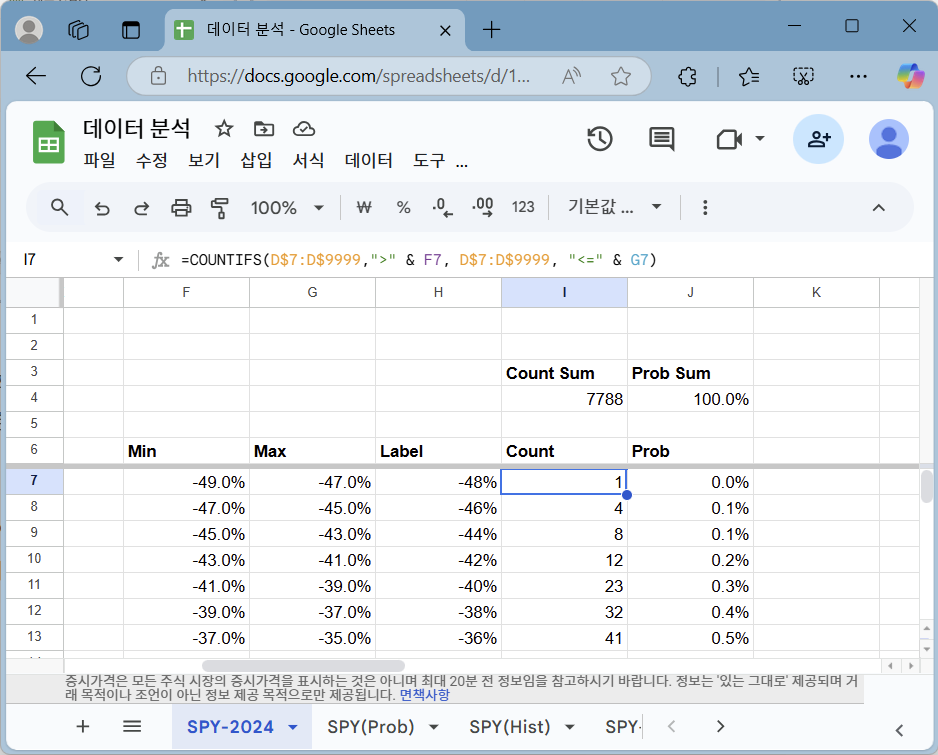Open the meeting options dropdown arrow

[760, 139]
